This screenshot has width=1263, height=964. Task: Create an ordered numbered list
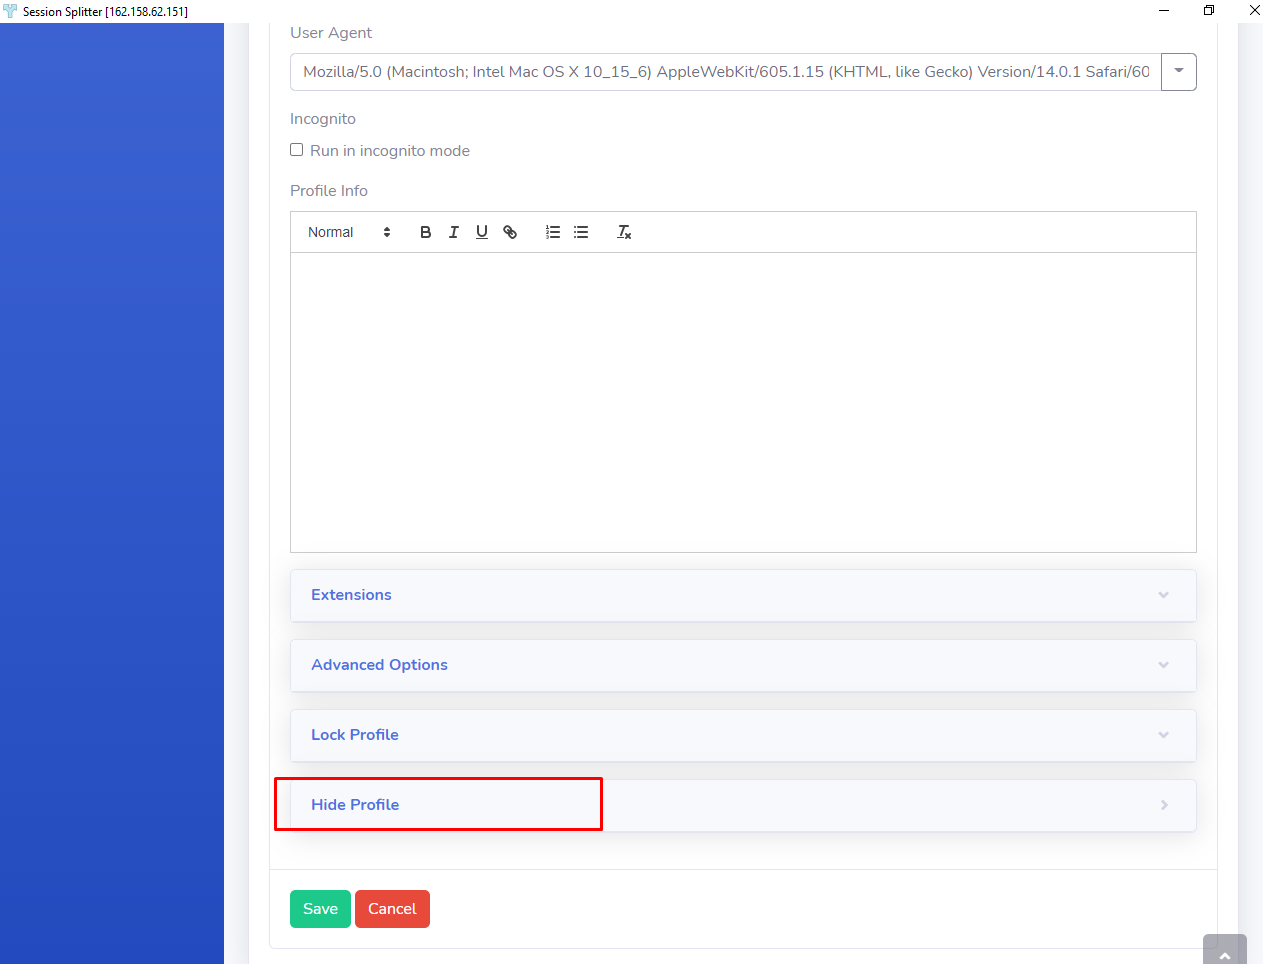point(552,232)
